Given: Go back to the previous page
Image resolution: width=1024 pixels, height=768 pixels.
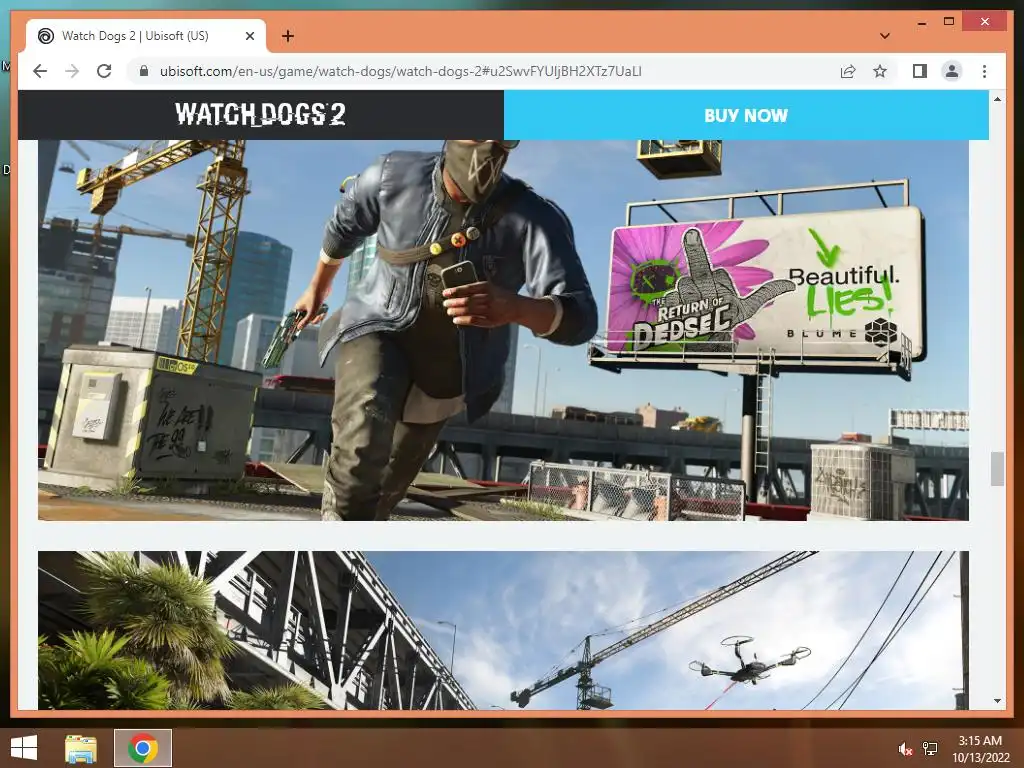Looking at the screenshot, I should [x=40, y=71].
